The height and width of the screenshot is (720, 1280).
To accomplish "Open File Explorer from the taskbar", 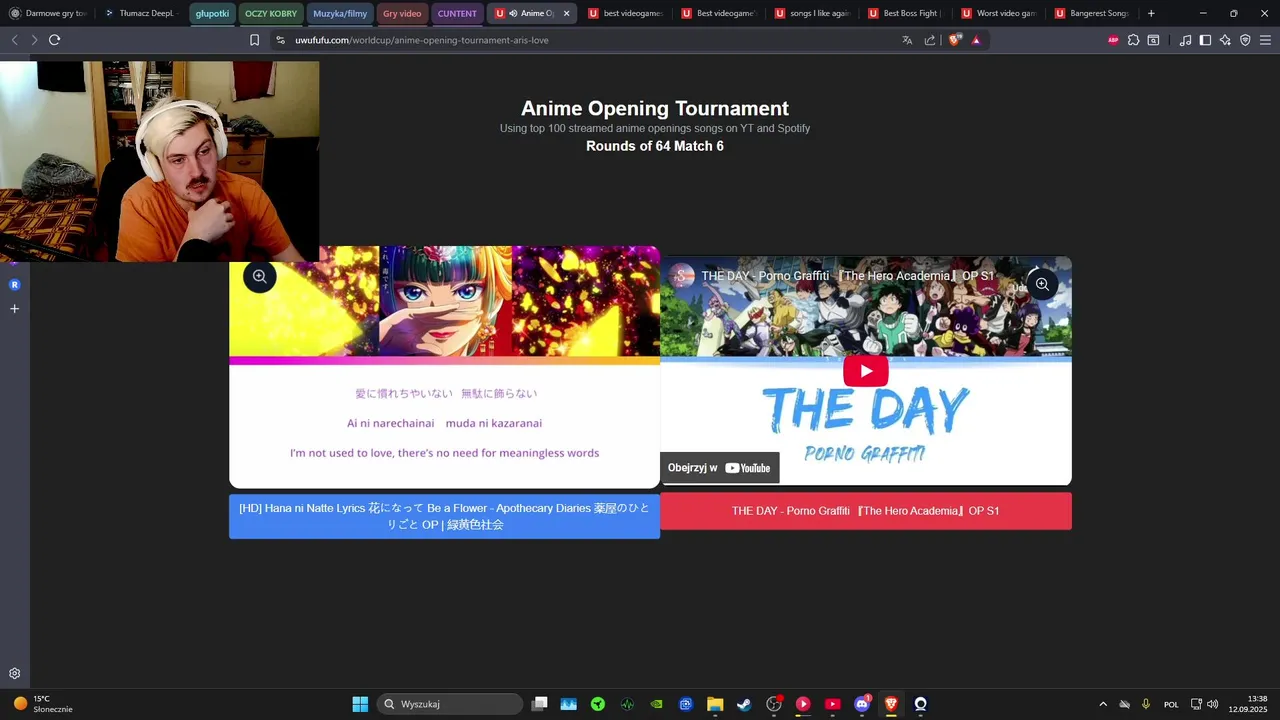I will pos(715,704).
